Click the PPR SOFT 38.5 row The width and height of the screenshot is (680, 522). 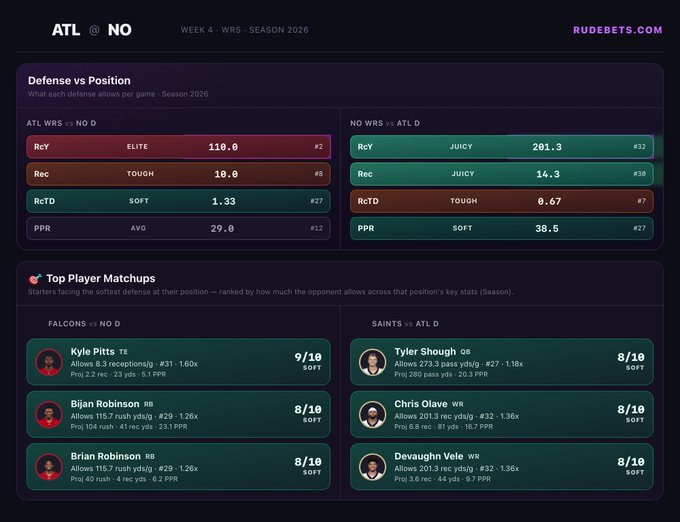coord(502,228)
